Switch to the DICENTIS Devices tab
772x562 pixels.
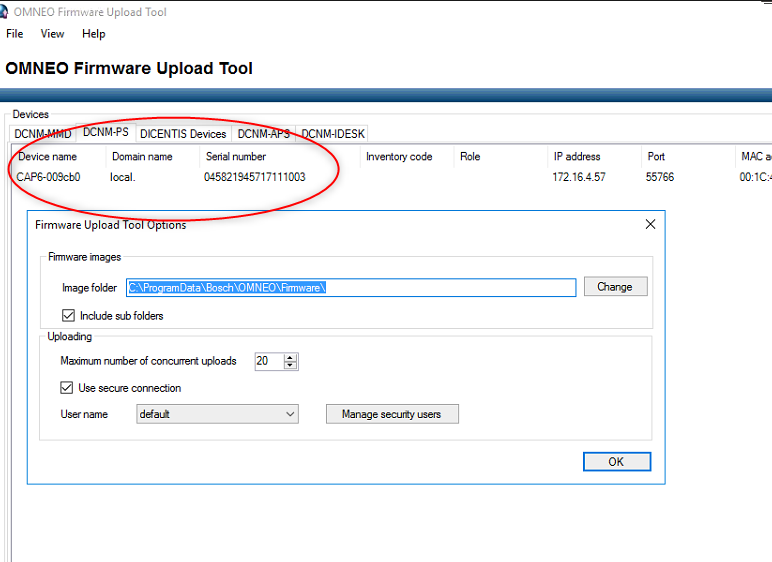[x=183, y=134]
